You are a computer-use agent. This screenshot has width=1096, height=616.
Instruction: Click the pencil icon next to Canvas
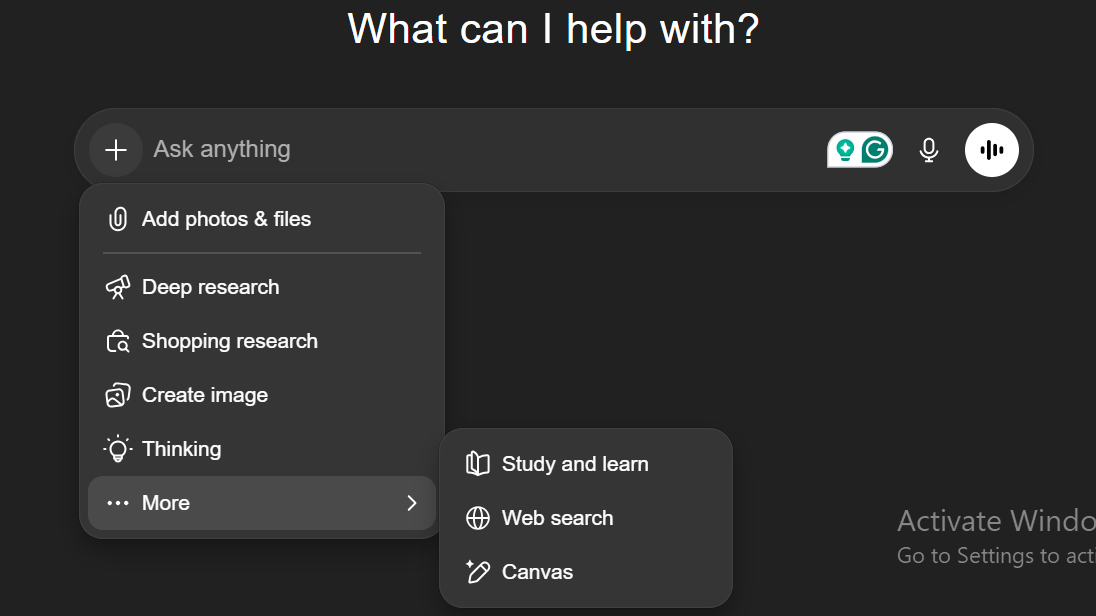click(478, 572)
